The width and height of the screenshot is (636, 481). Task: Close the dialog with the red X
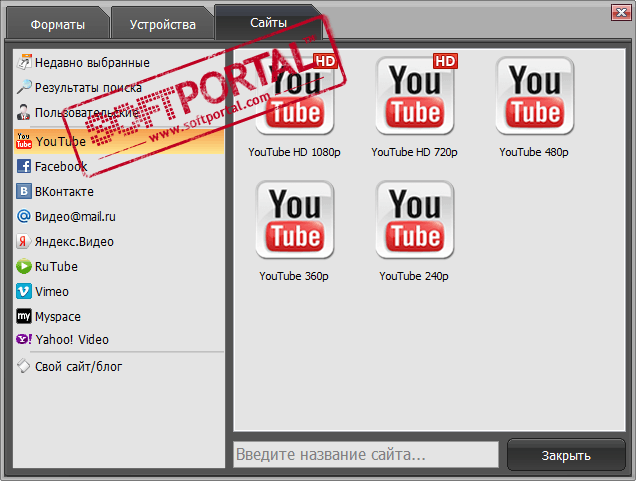pos(621,13)
